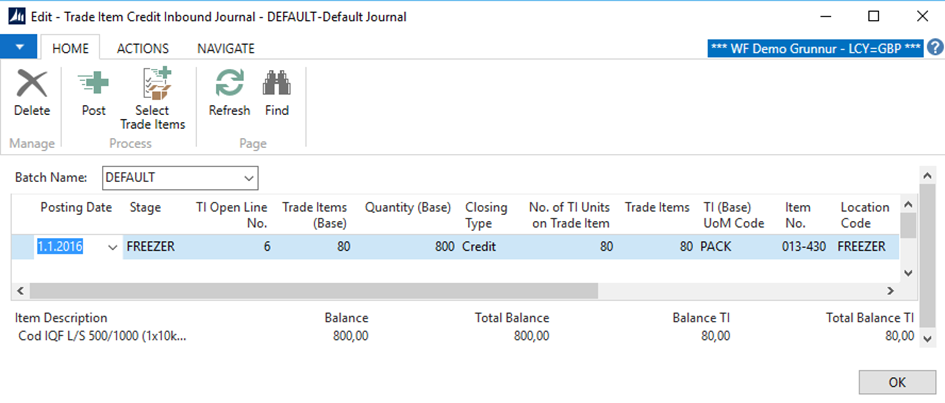The image size is (945, 403).
Task: Select the HOME tab
Action: [70, 48]
